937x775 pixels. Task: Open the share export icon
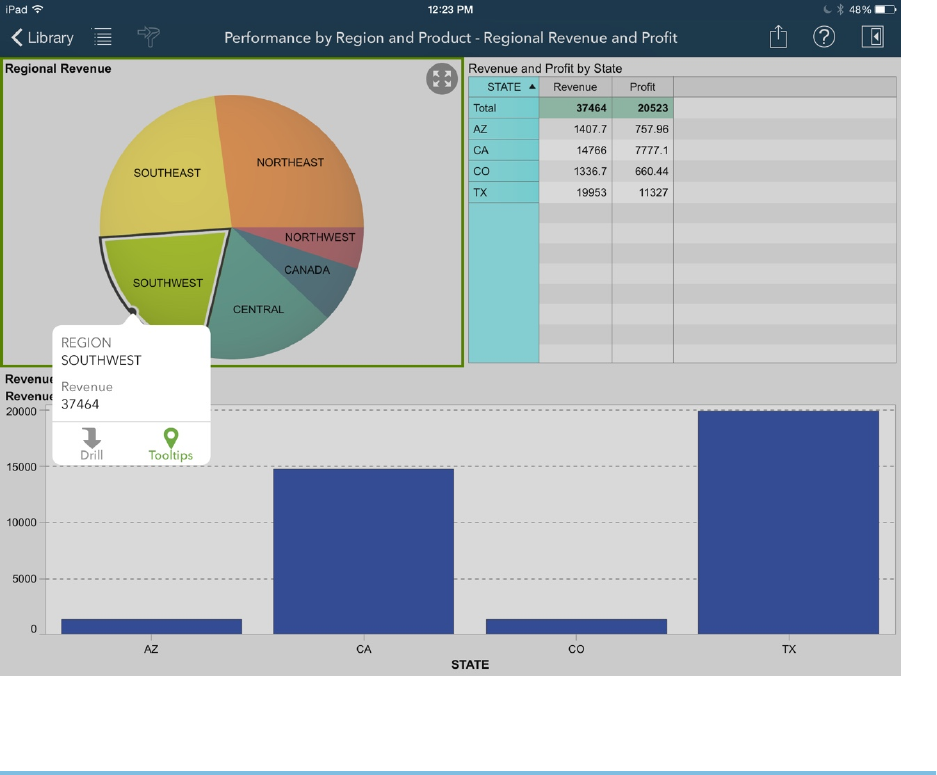coord(778,38)
